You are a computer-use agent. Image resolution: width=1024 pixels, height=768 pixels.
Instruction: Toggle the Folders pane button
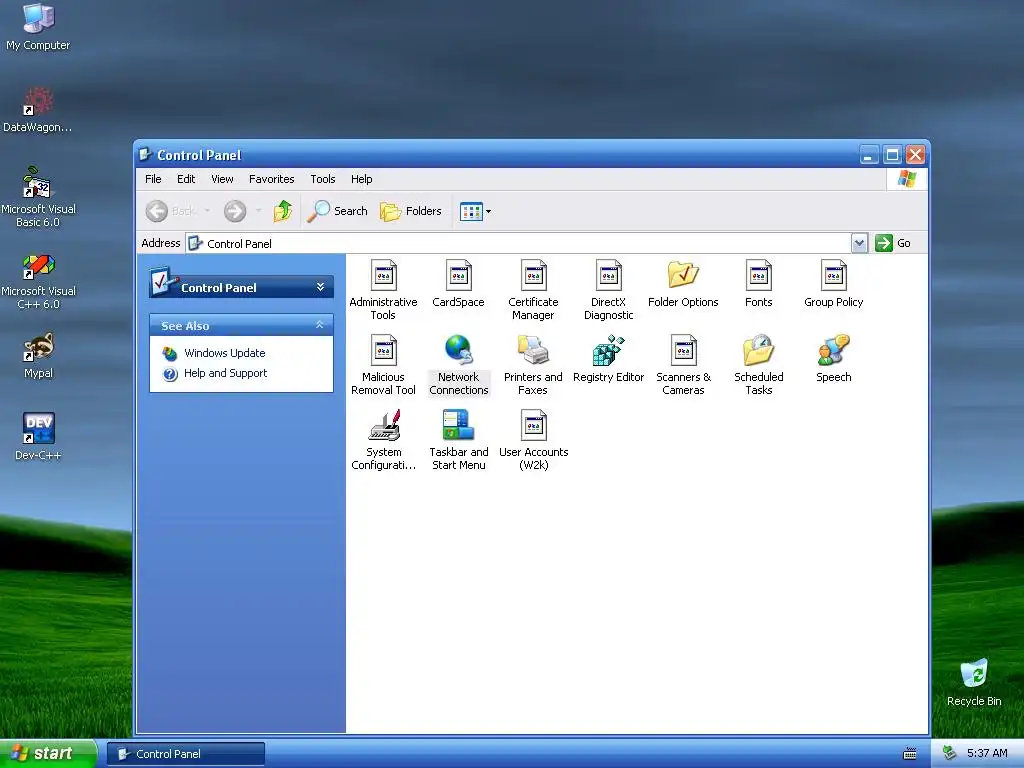[x=411, y=211]
